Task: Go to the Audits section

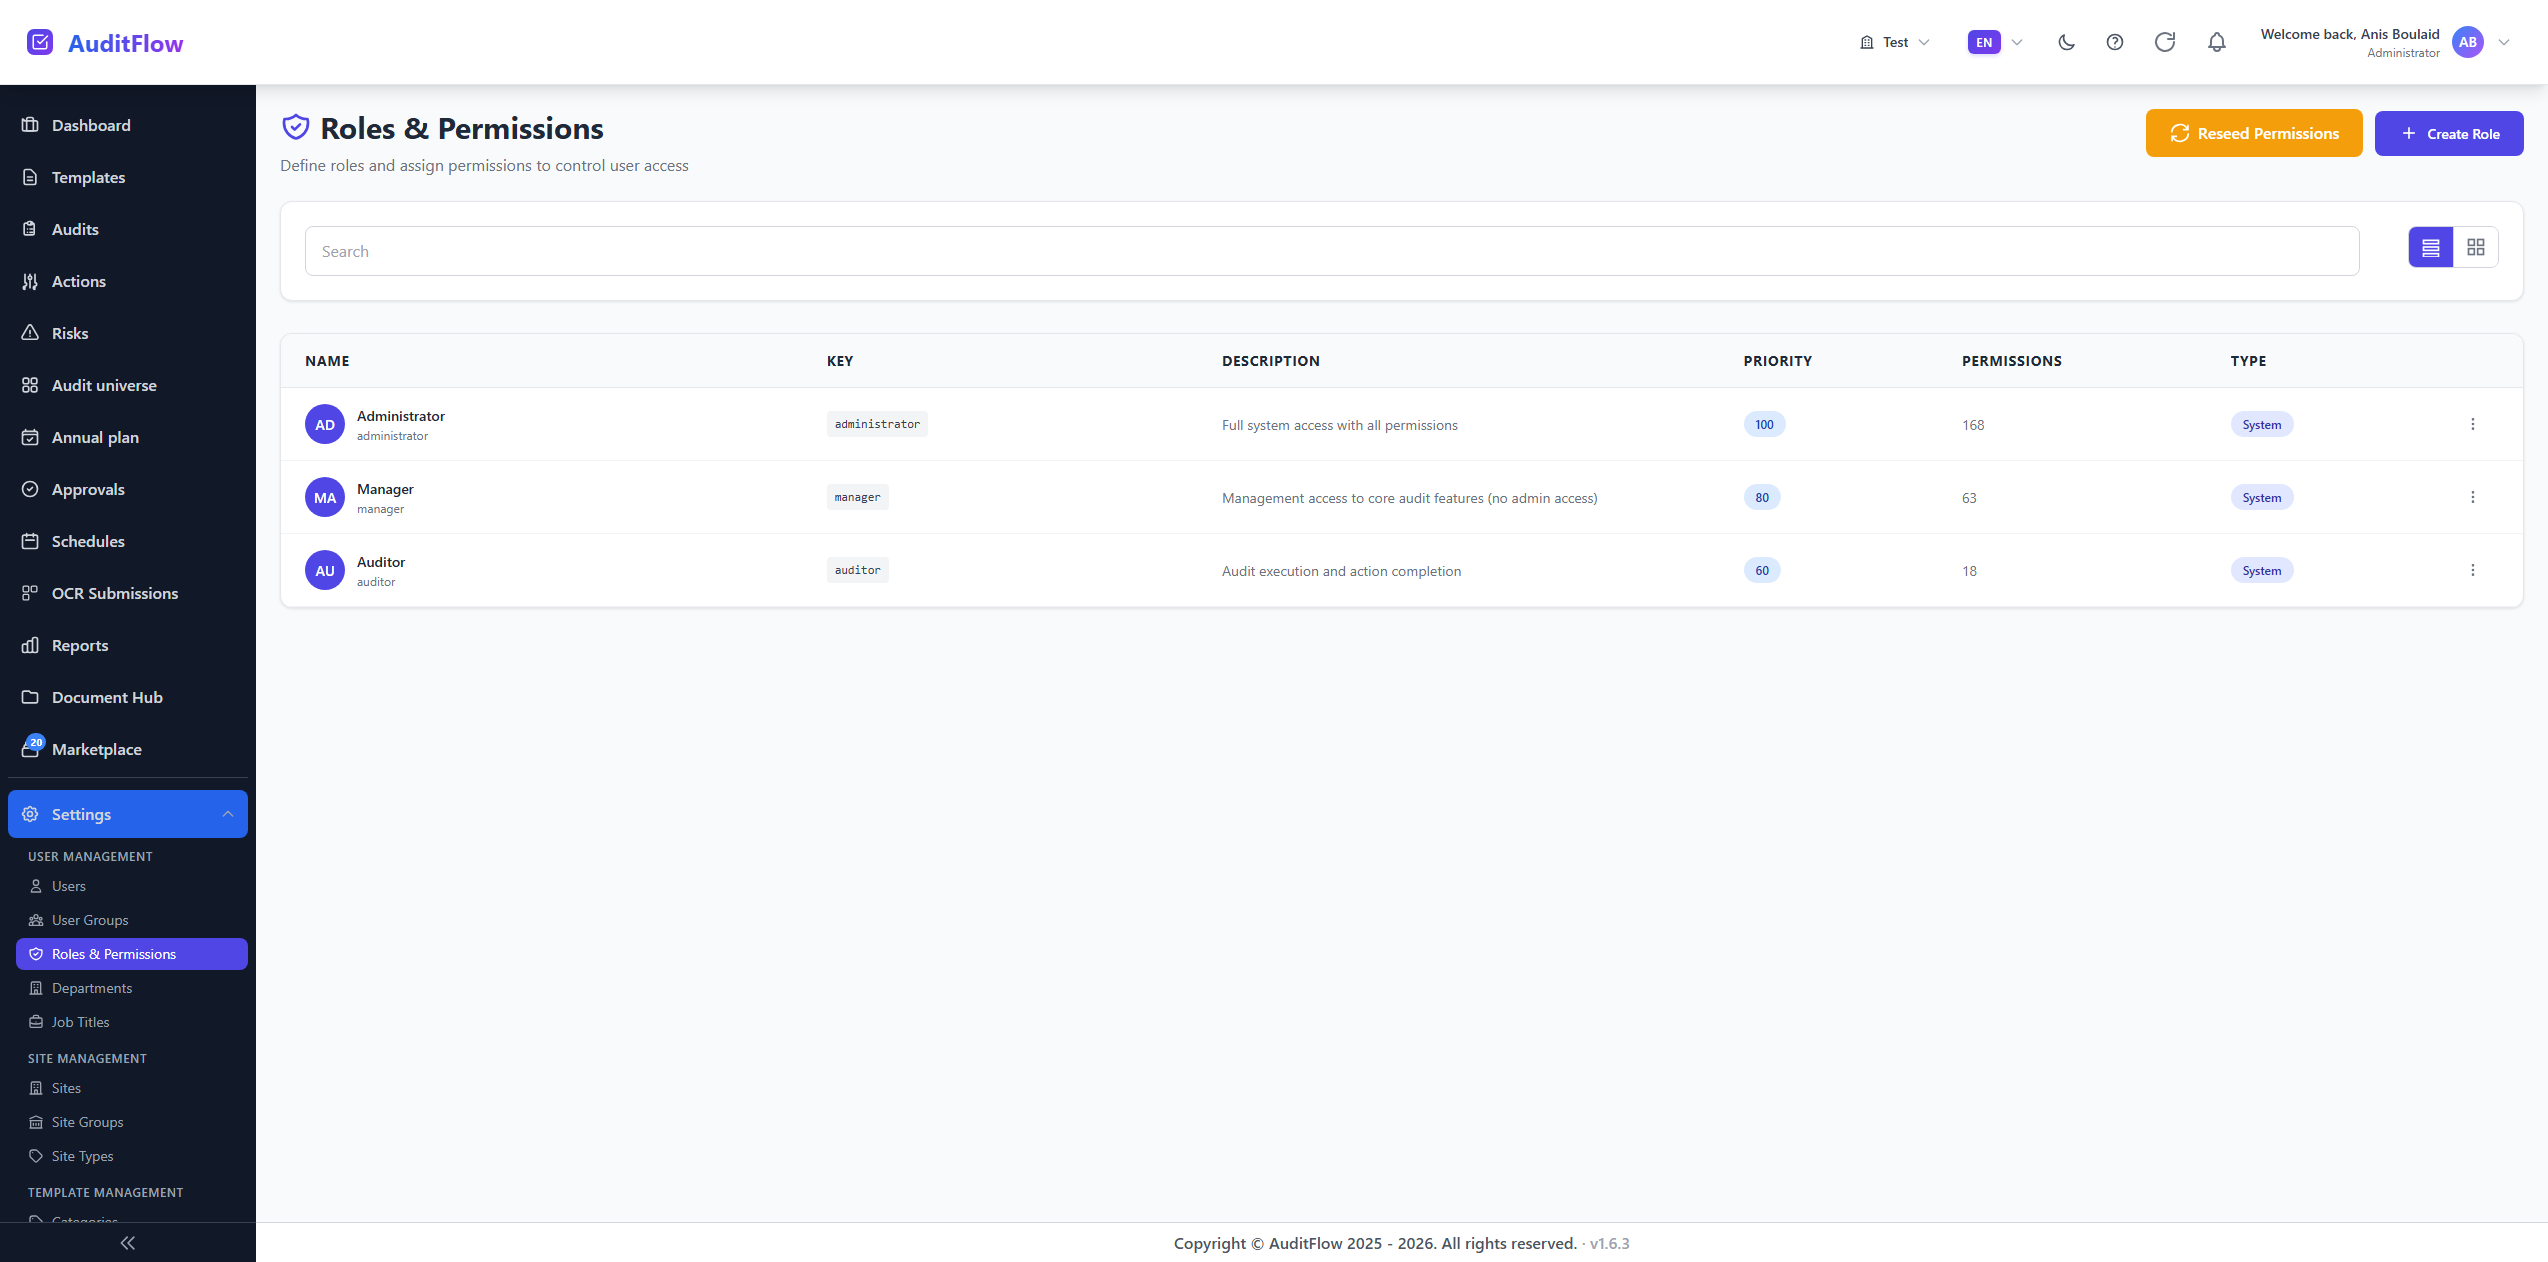Action: pos(128,229)
